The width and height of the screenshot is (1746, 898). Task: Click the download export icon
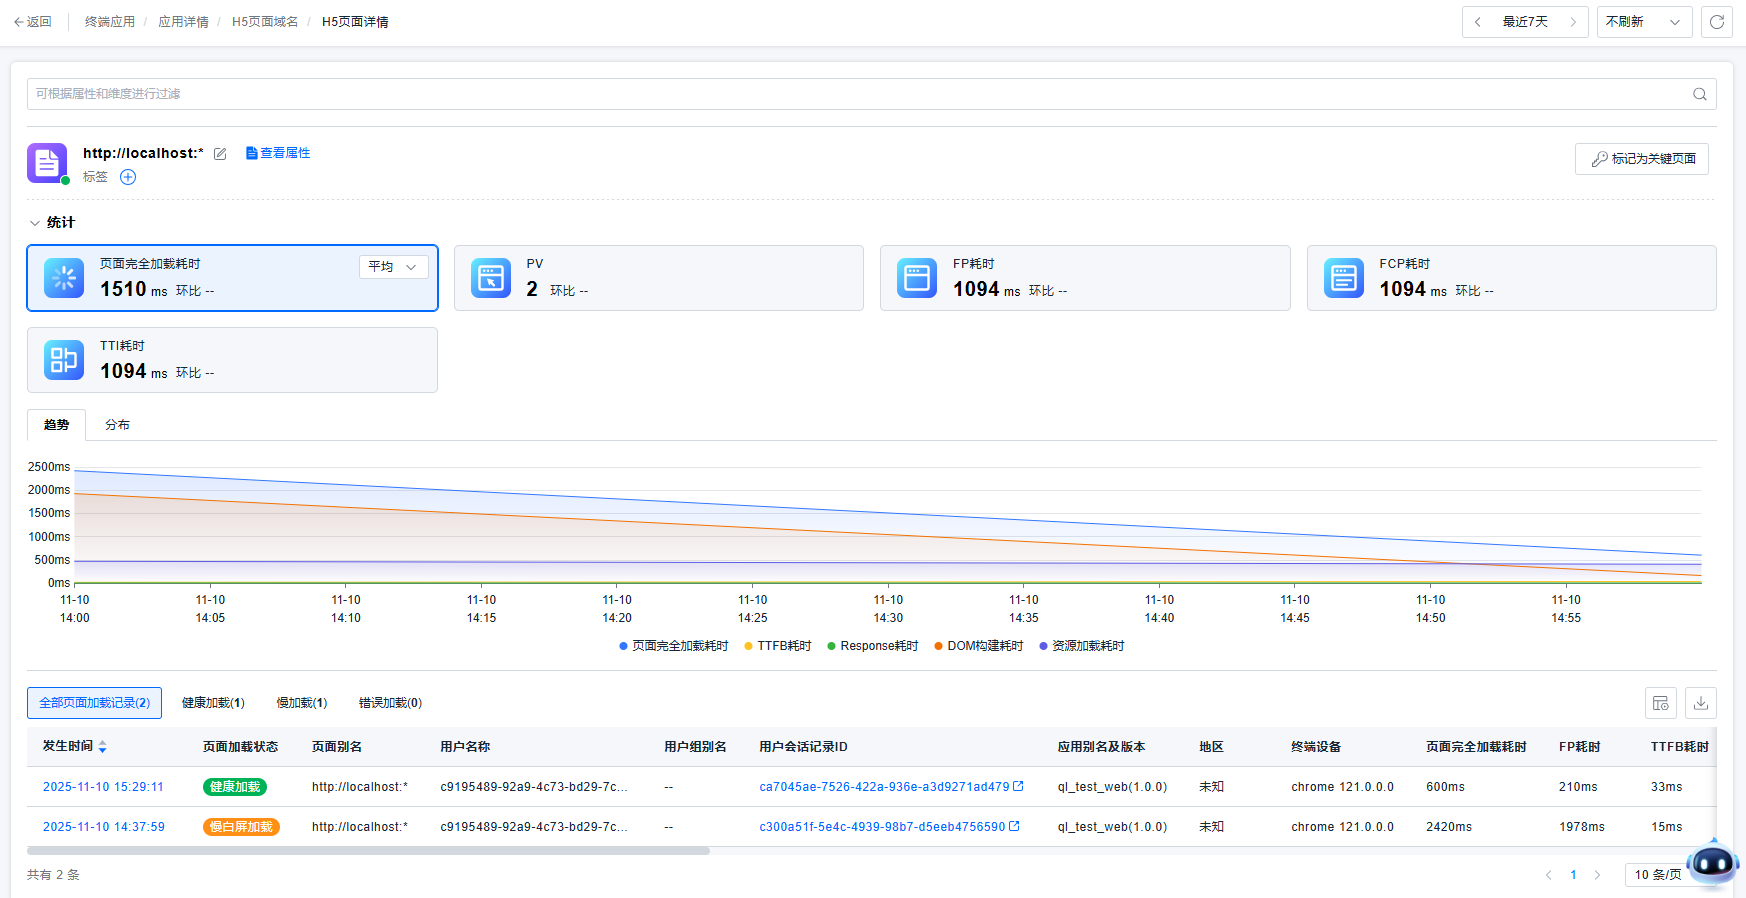click(x=1700, y=703)
